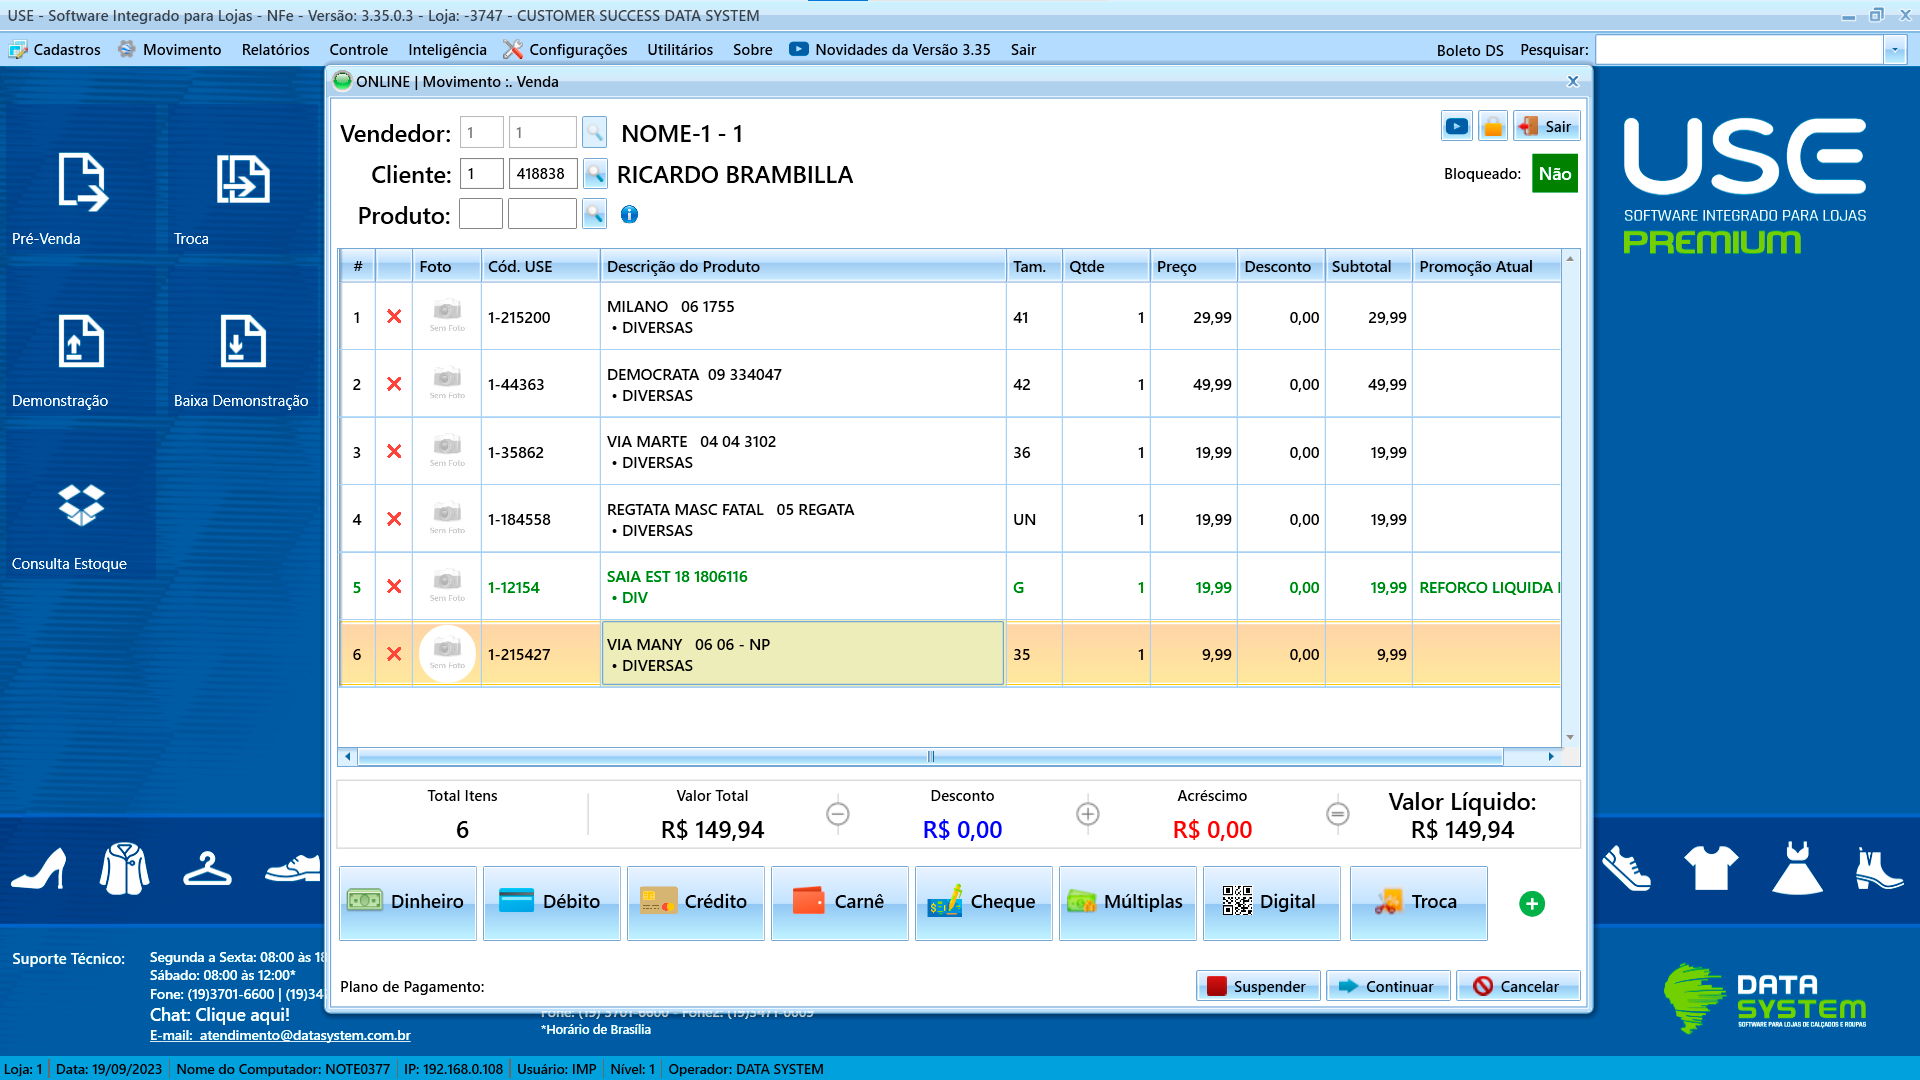This screenshot has width=1920, height=1080.
Task: Remove item 3 VIA MARTE with red X
Action: tap(394, 452)
